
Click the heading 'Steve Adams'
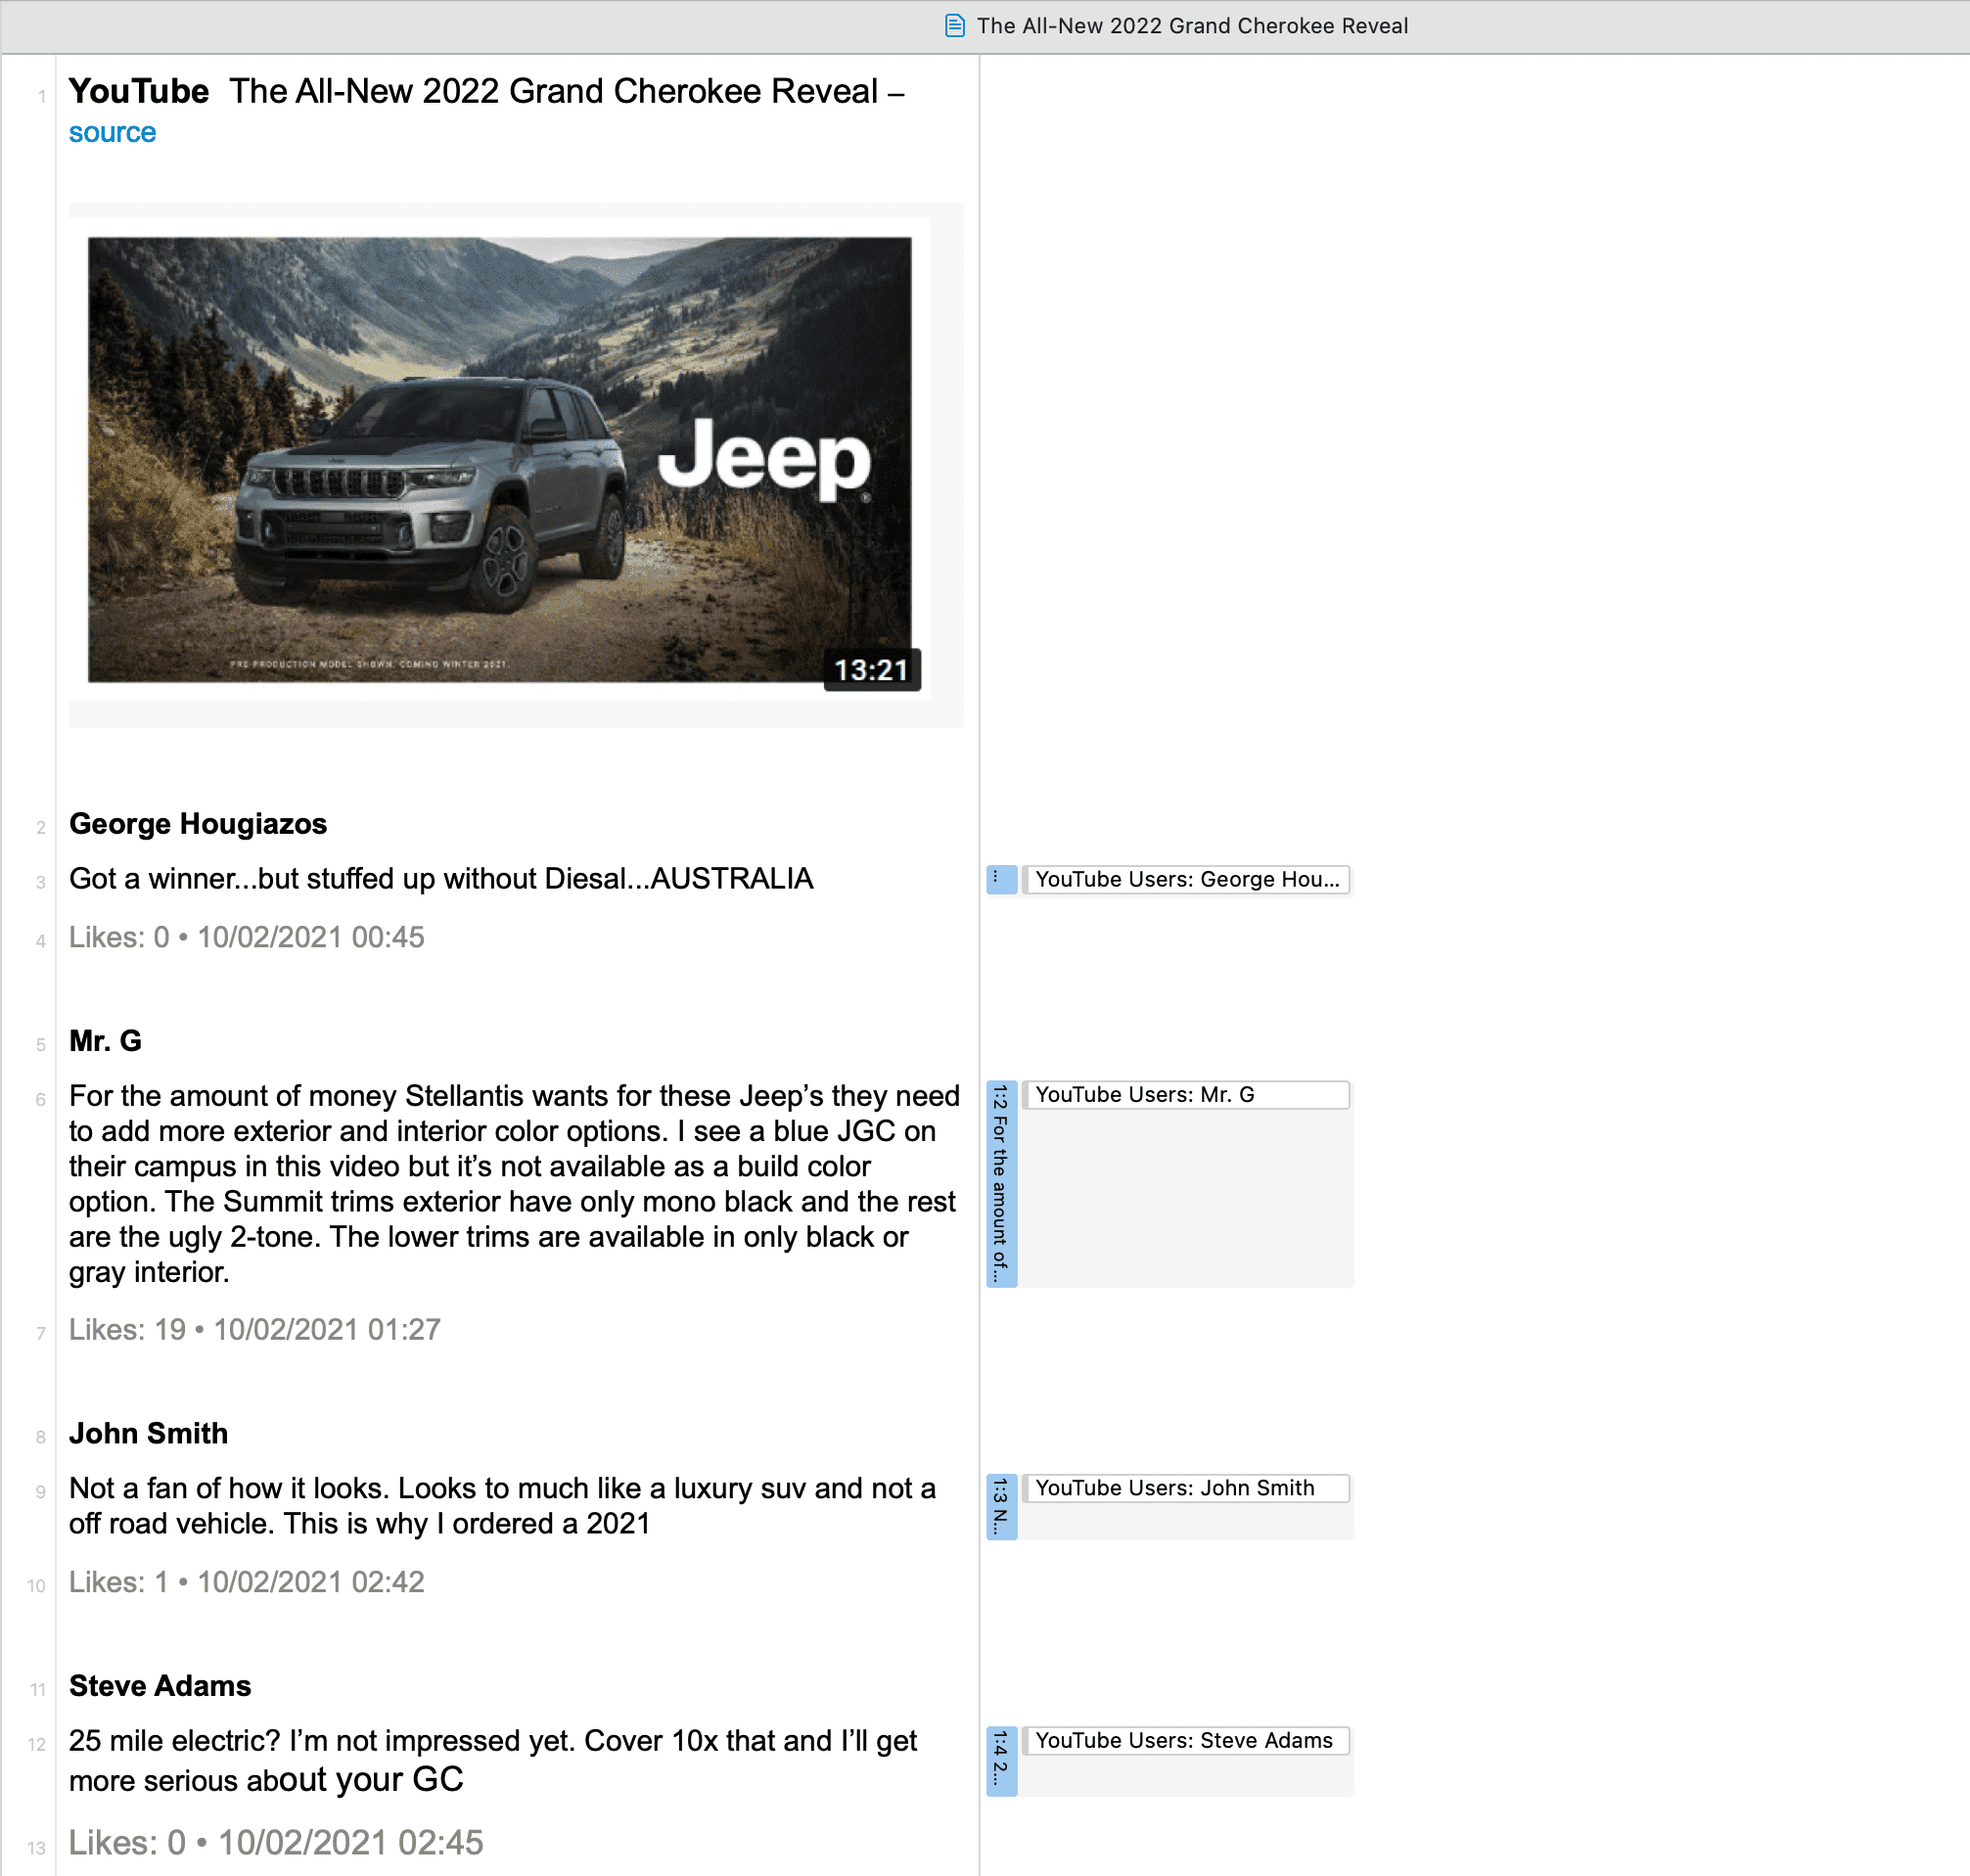(160, 1686)
